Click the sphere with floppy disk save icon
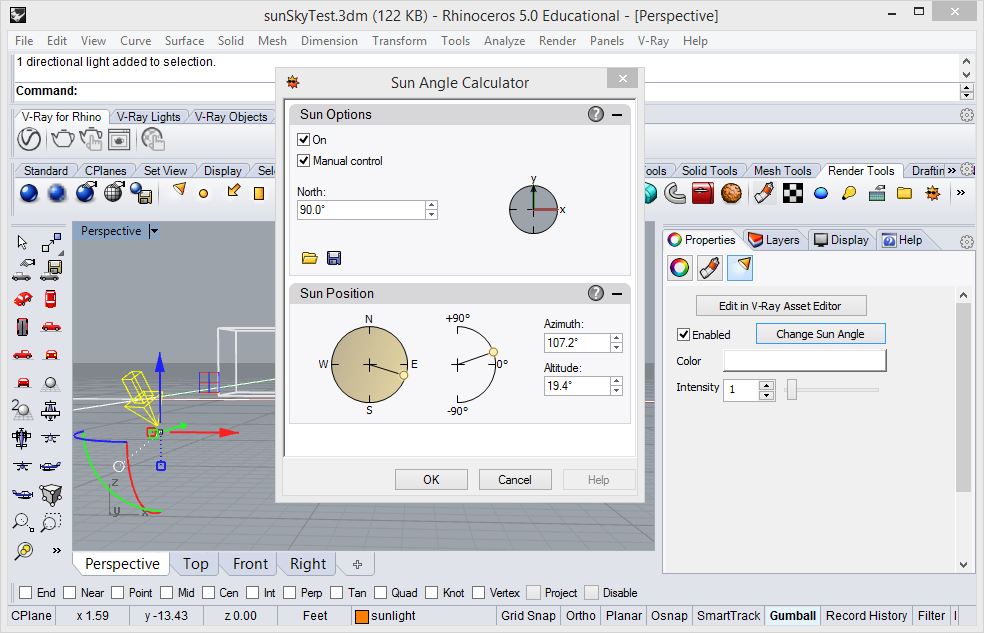The width and height of the screenshot is (984, 633). [x=142, y=193]
